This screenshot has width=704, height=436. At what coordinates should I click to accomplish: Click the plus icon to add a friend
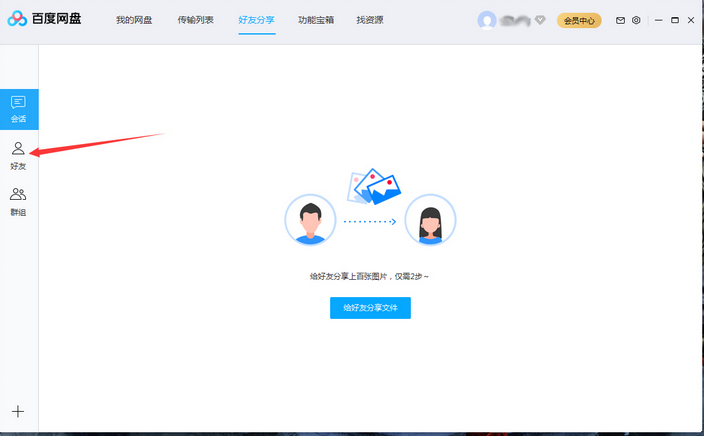tap(18, 411)
